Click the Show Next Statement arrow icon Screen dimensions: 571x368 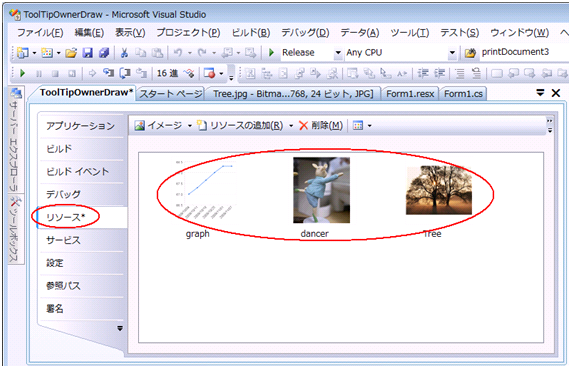tap(92, 74)
